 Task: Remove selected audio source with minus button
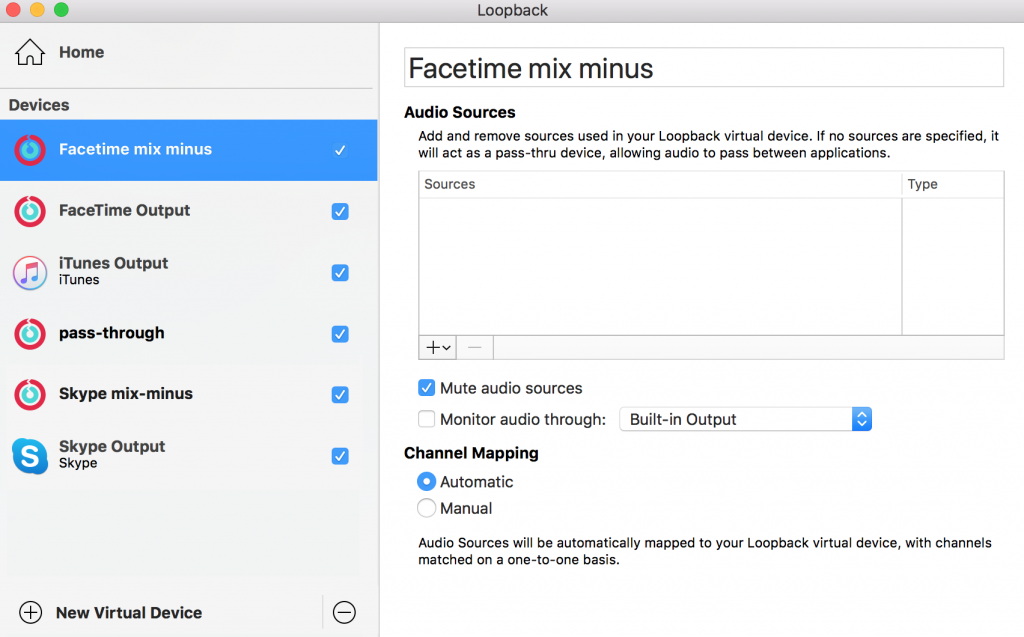click(x=475, y=348)
